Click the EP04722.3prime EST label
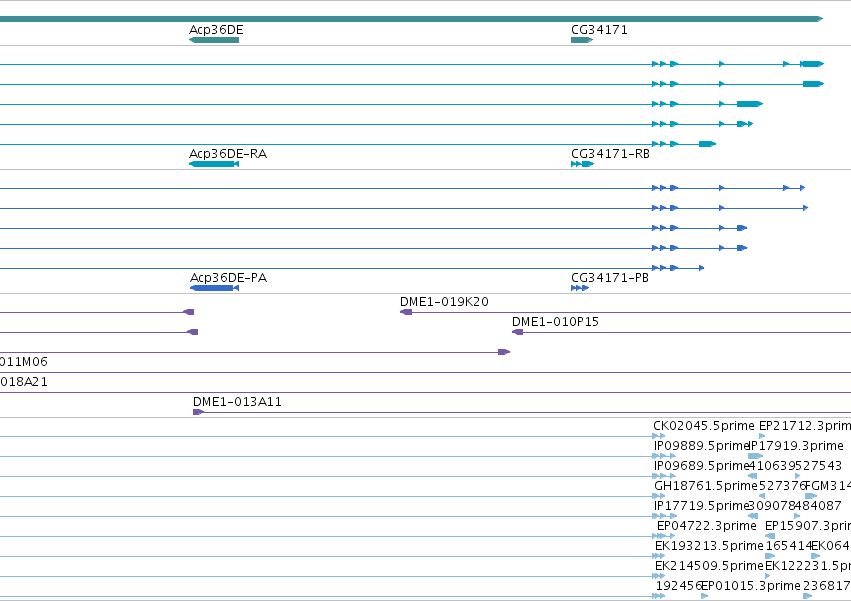Image resolution: width=851 pixels, height=601 pixels. point(707,527)
